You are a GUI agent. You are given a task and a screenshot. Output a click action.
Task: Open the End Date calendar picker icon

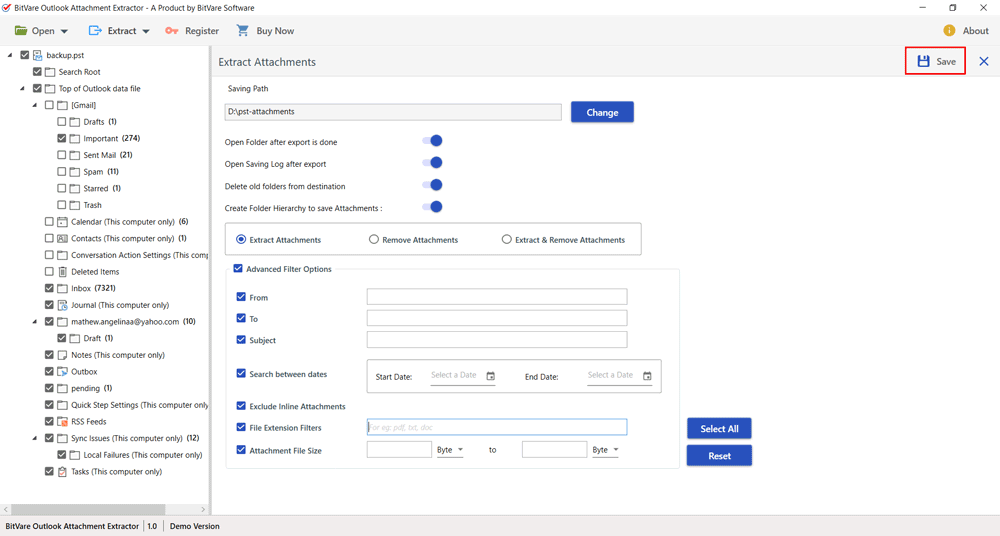(647, 376)
